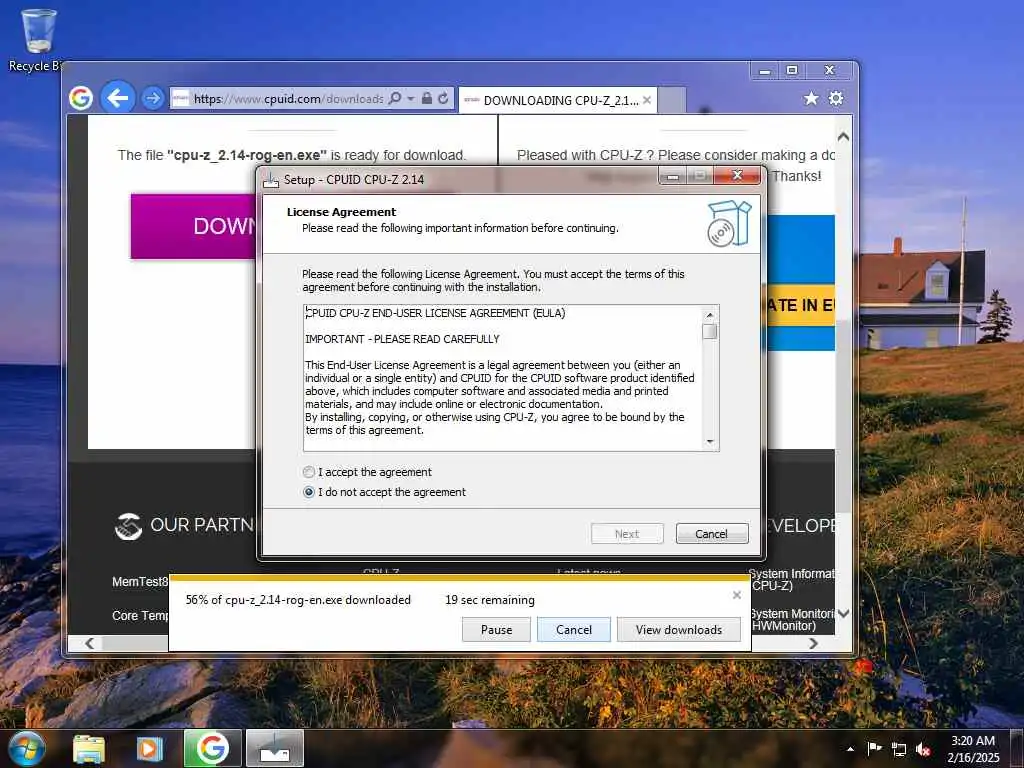Open a new blank browser tab

pyautogui.click(x=672, y=101)
